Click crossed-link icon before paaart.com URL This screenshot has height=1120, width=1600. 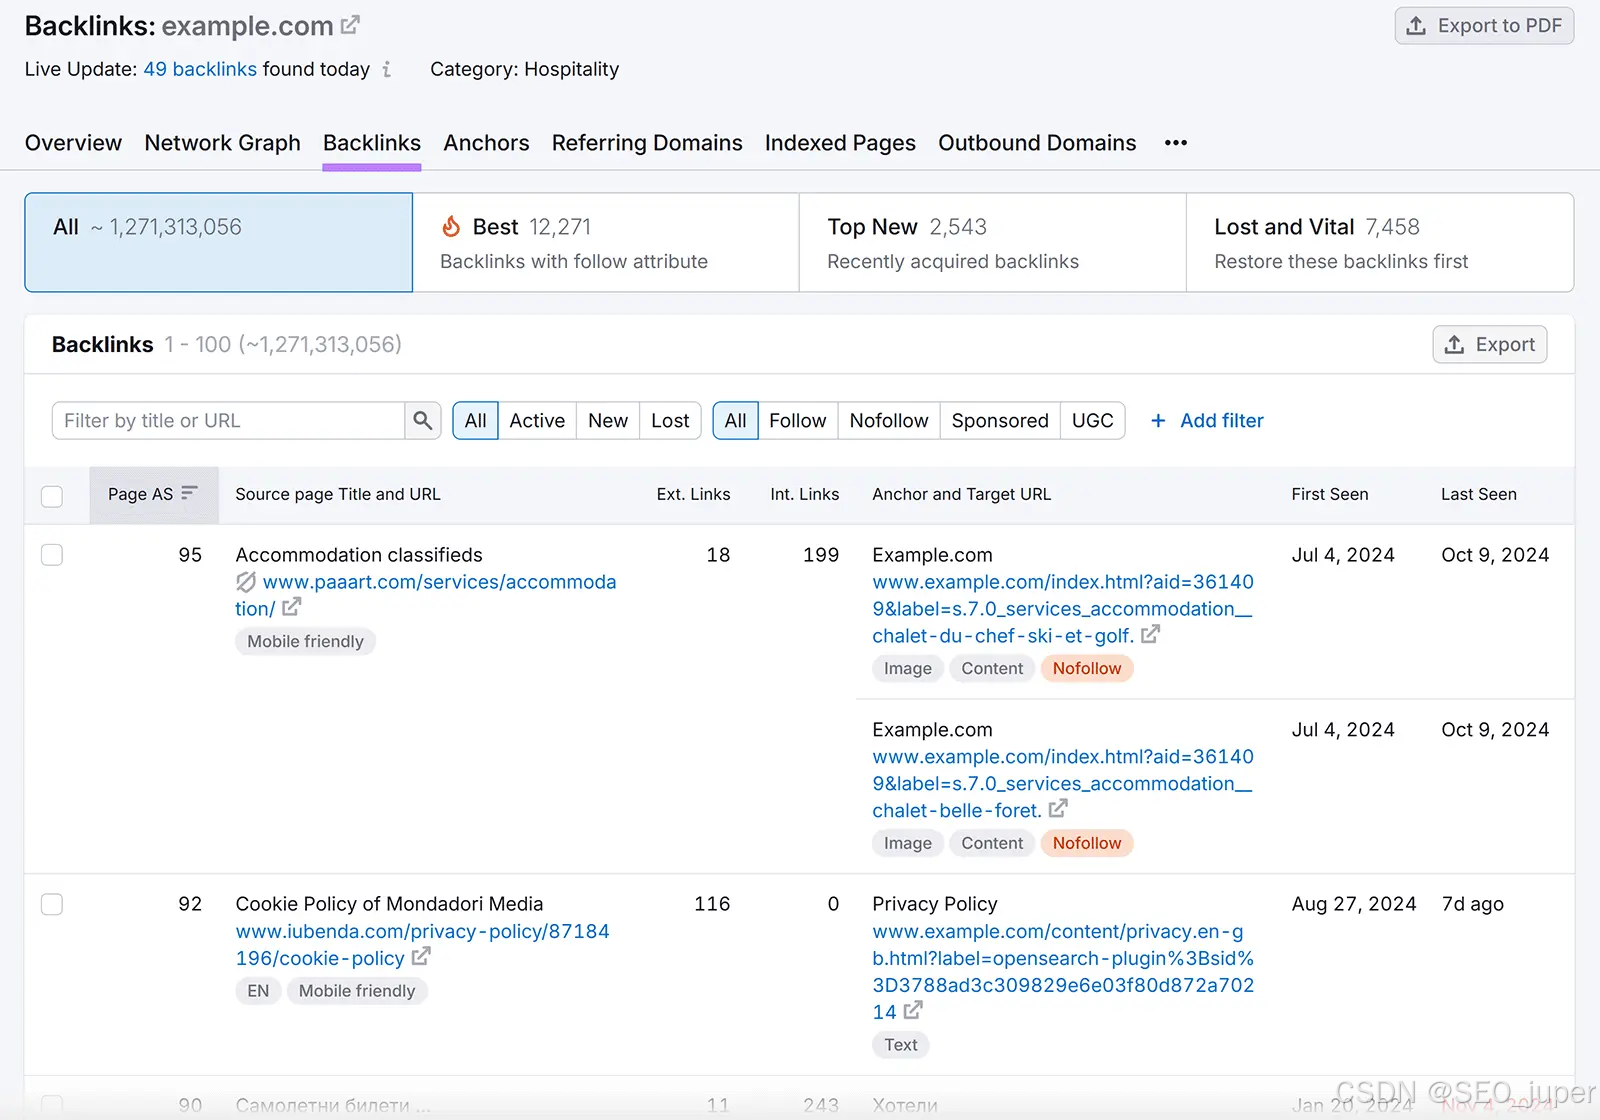pos(246,581)
